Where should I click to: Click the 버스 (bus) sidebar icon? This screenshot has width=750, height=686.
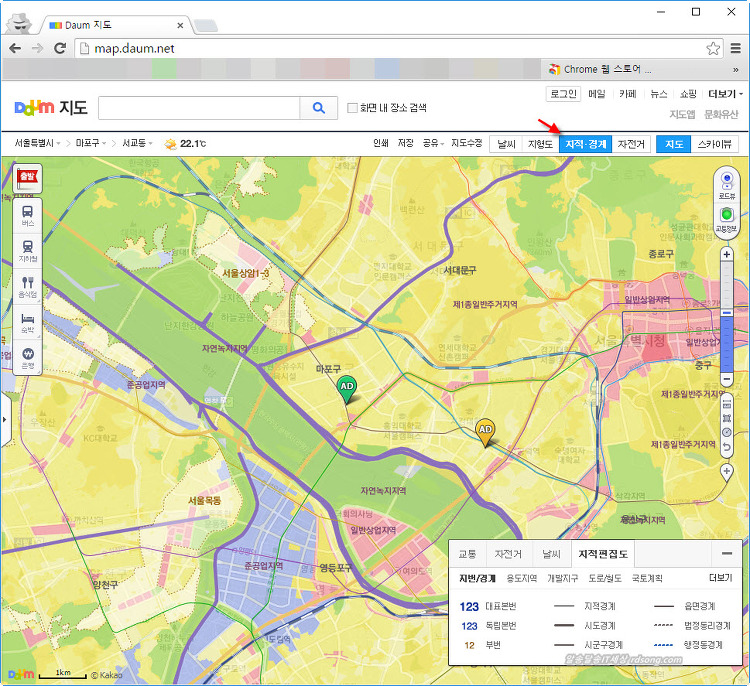point(27,215)
